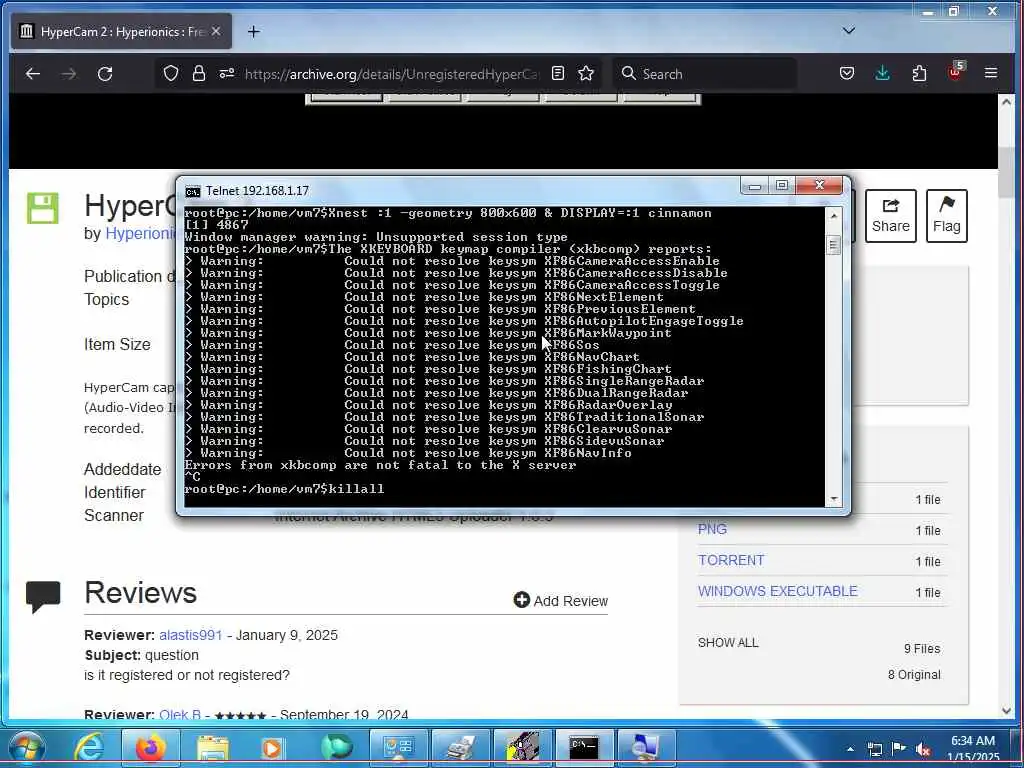Download the WINDOWS EXECUTABLE file
The image size is (1024, 768).
point(778,592)
